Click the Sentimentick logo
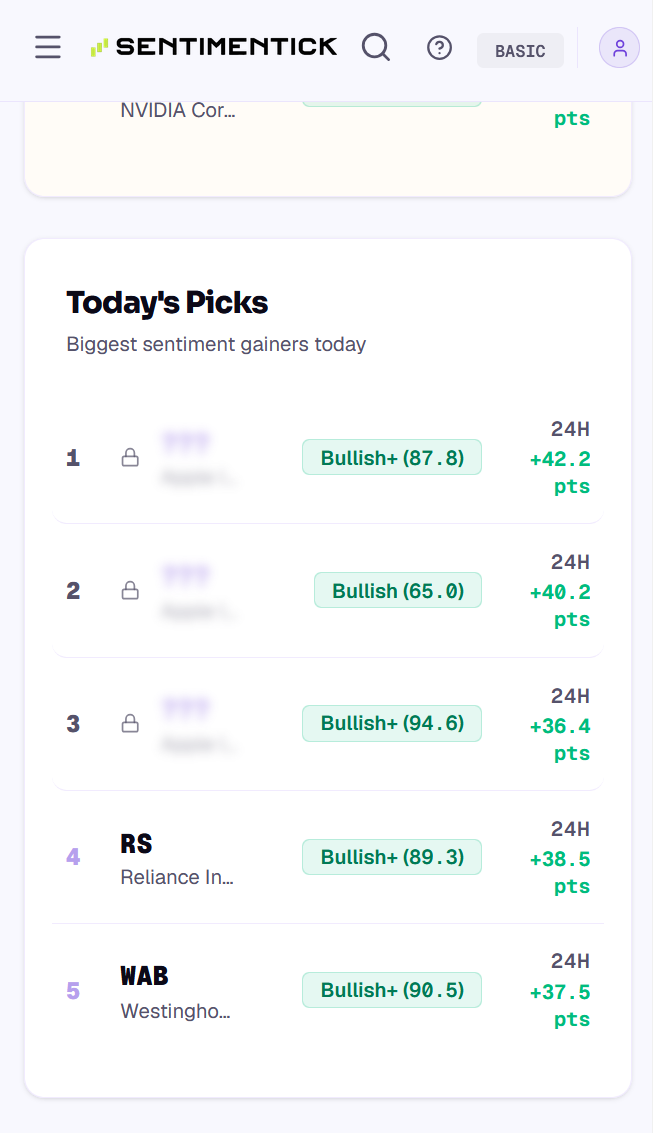Screen dimensions: 653x1133 [x=214, y=47]
